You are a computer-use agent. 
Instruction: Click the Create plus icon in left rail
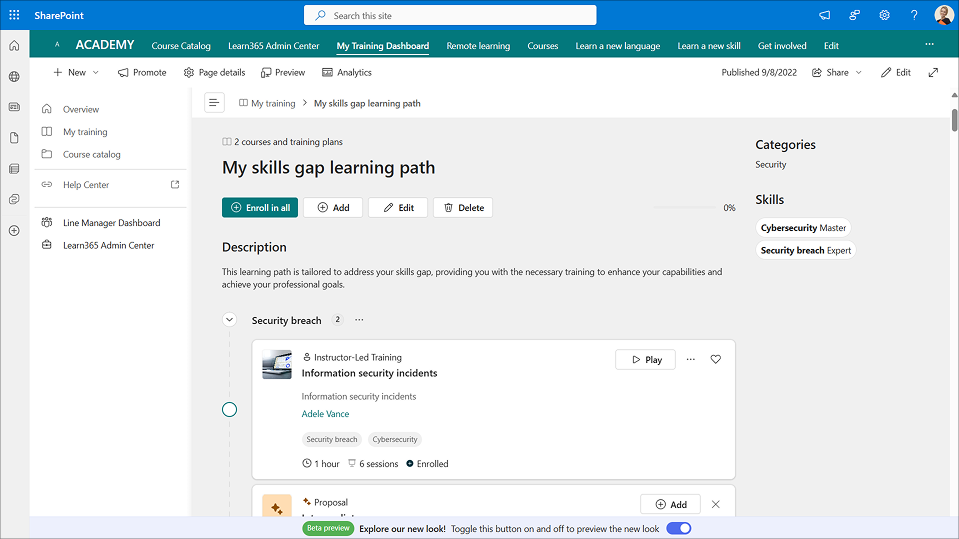[14, 231]
